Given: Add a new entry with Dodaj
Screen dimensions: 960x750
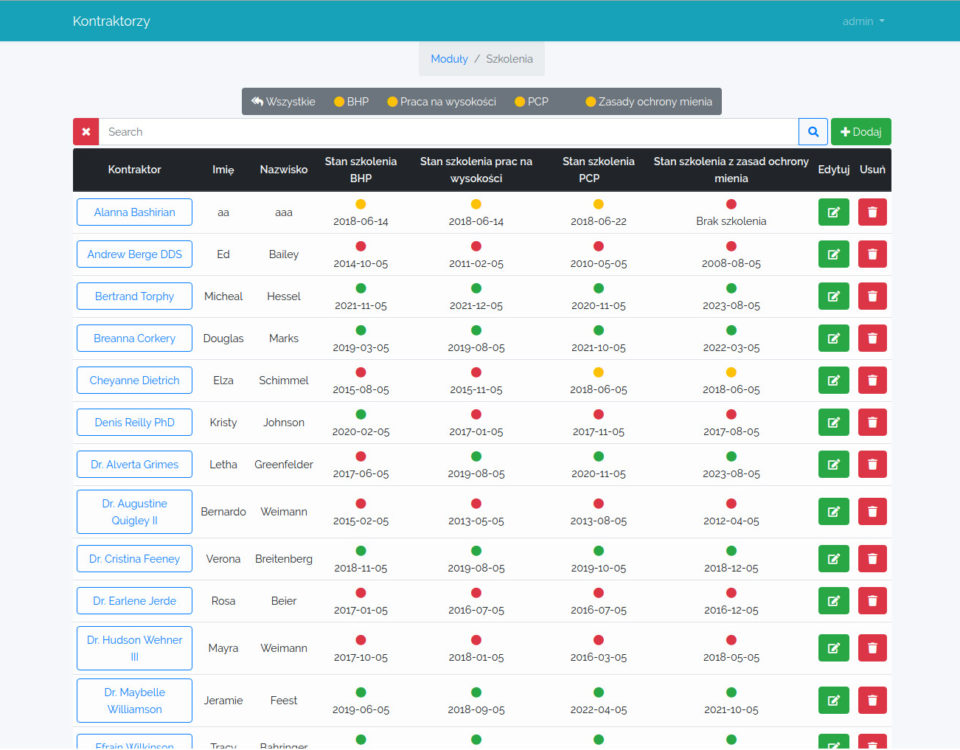Looking at the screenshot, I should [x=861, y=132].
